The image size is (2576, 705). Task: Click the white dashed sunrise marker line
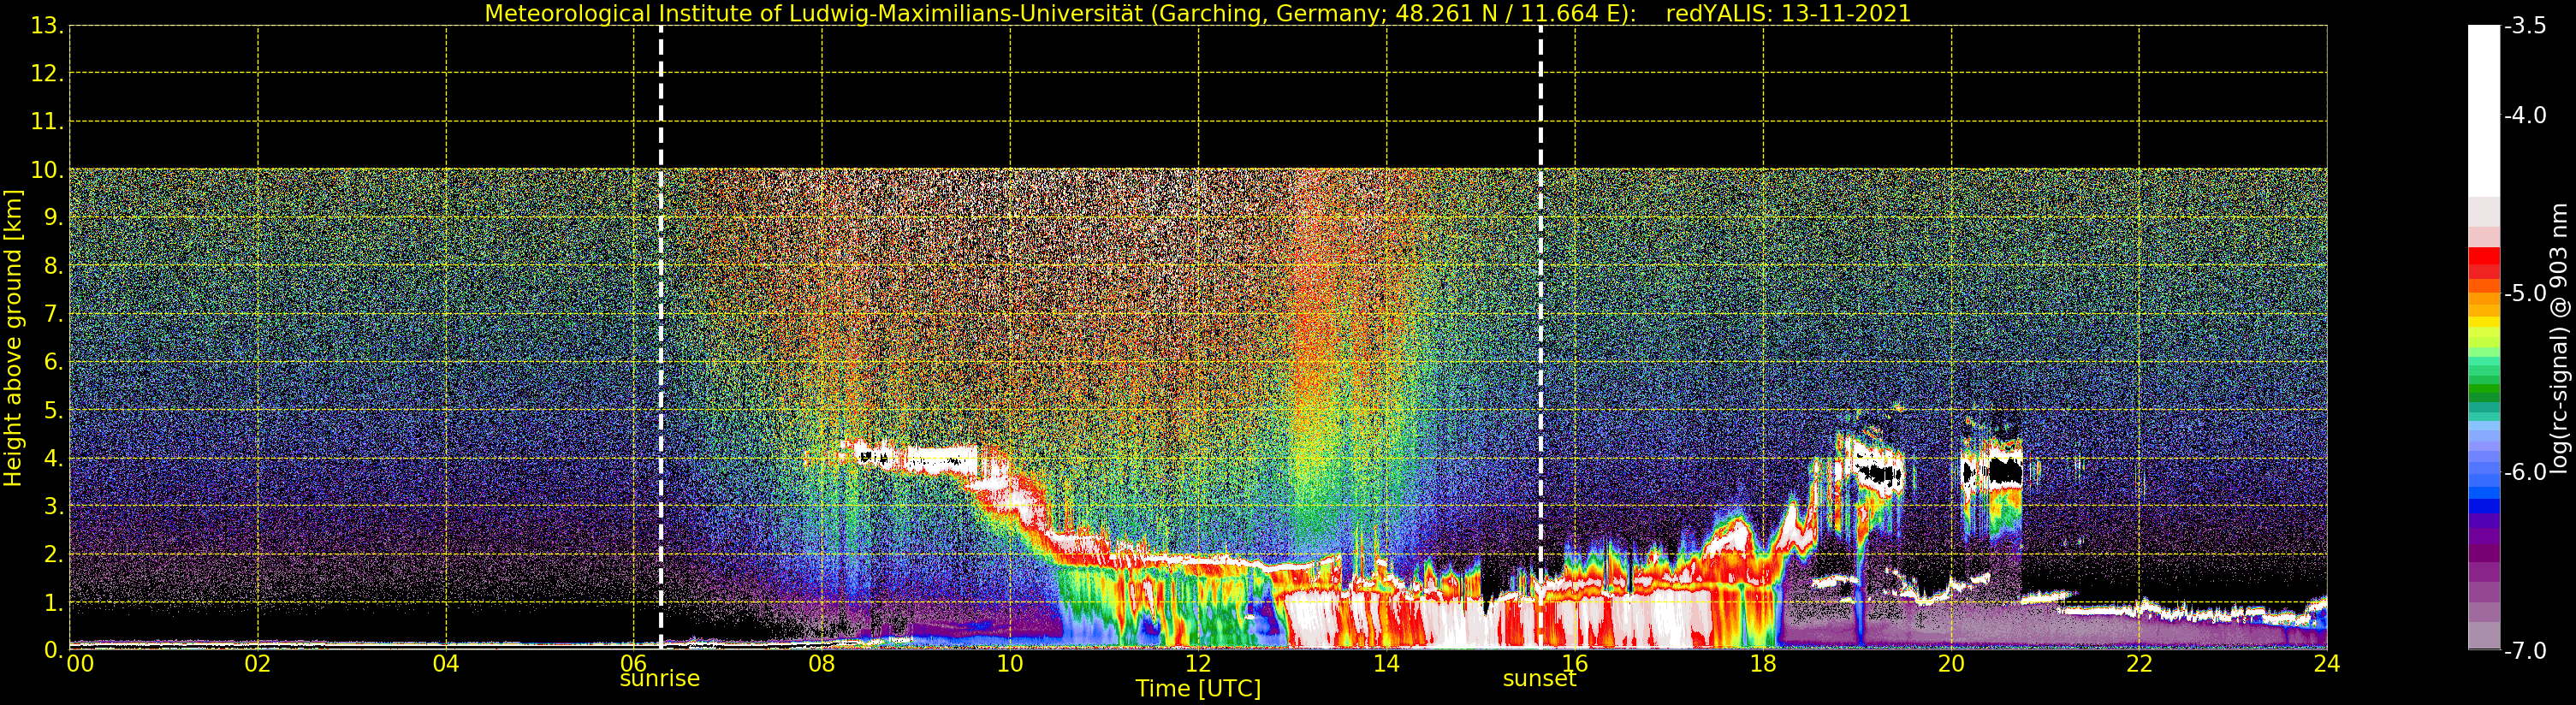pyautogui.click(x=661, y=338)
